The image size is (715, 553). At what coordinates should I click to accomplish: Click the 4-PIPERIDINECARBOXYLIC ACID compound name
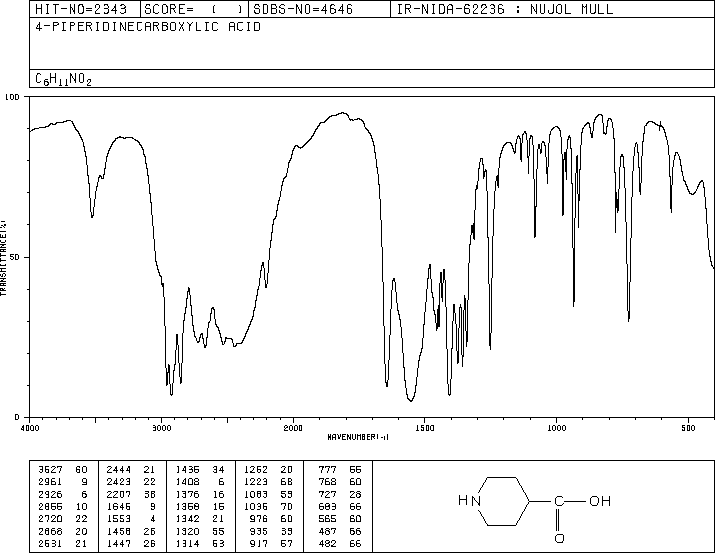(x=148, y=27)
